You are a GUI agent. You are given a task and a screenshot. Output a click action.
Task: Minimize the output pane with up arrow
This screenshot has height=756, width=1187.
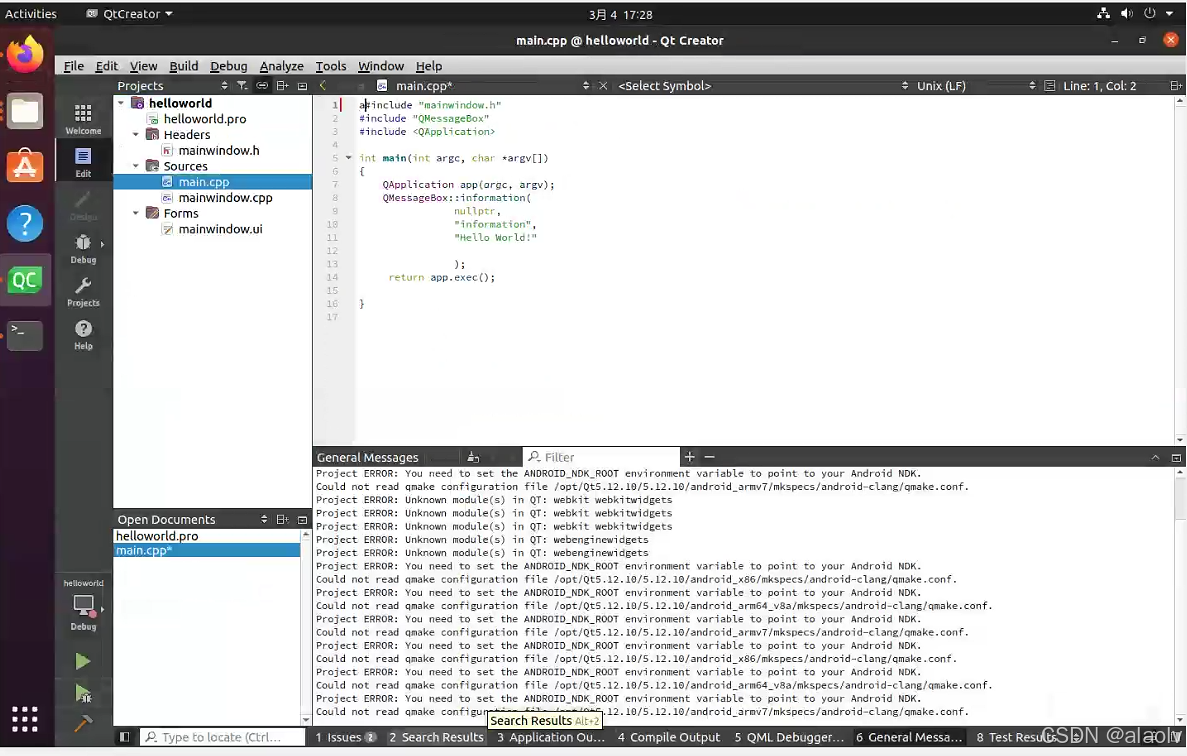tap(1155, 457)
